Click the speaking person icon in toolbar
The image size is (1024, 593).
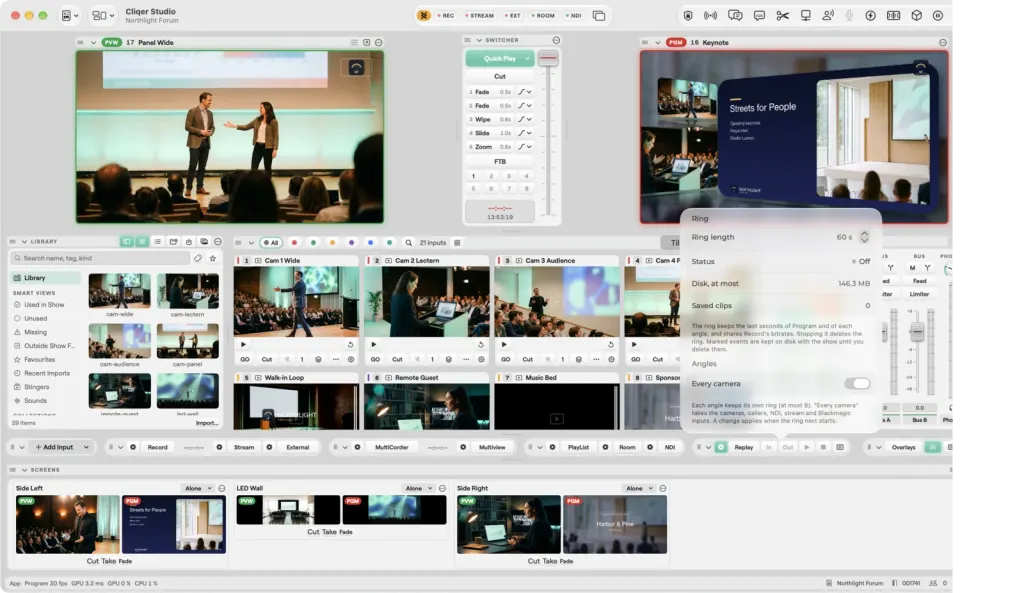827,16
